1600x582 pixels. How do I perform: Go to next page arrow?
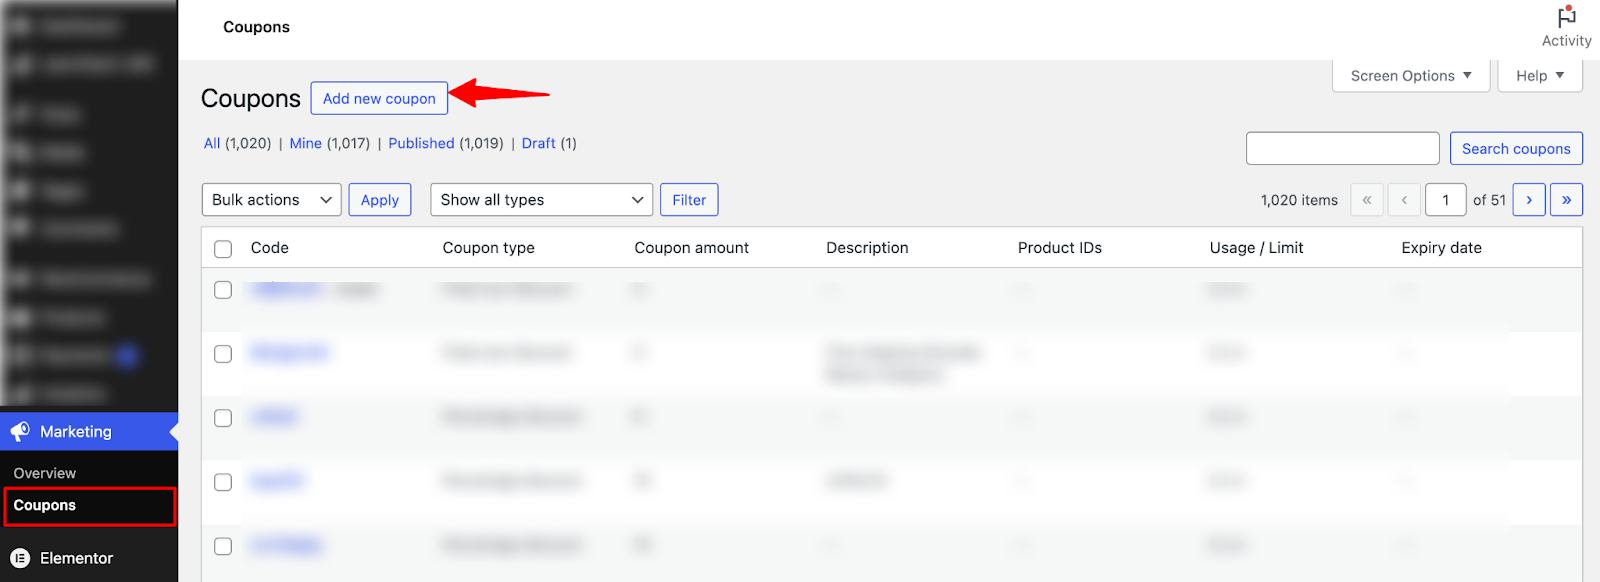click(1528, 200)
